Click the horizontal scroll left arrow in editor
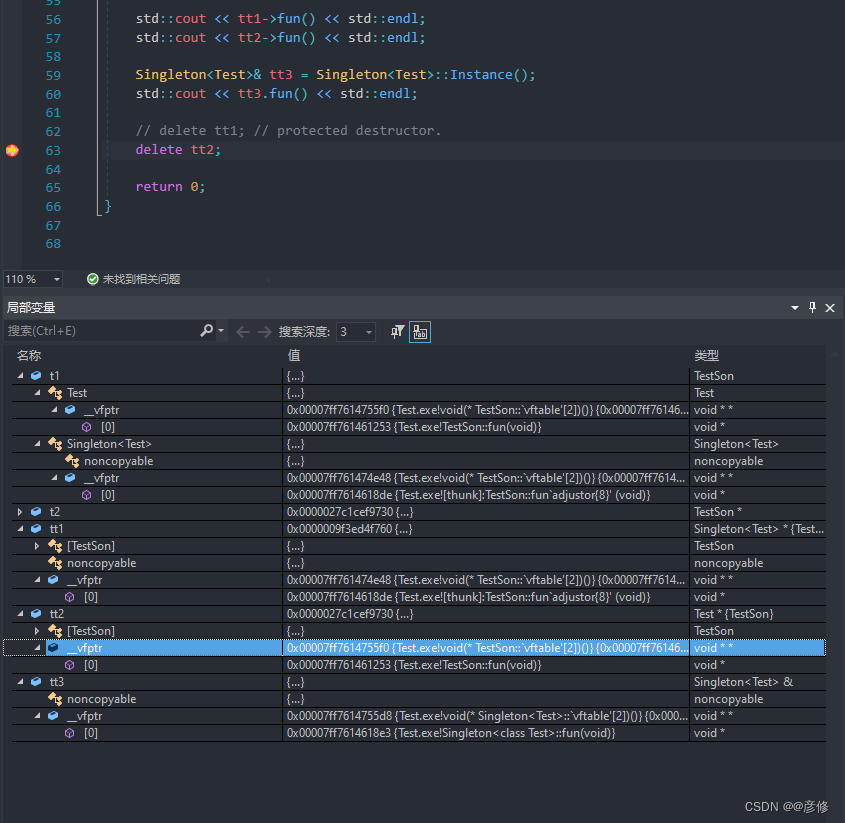 pos(268,279)
